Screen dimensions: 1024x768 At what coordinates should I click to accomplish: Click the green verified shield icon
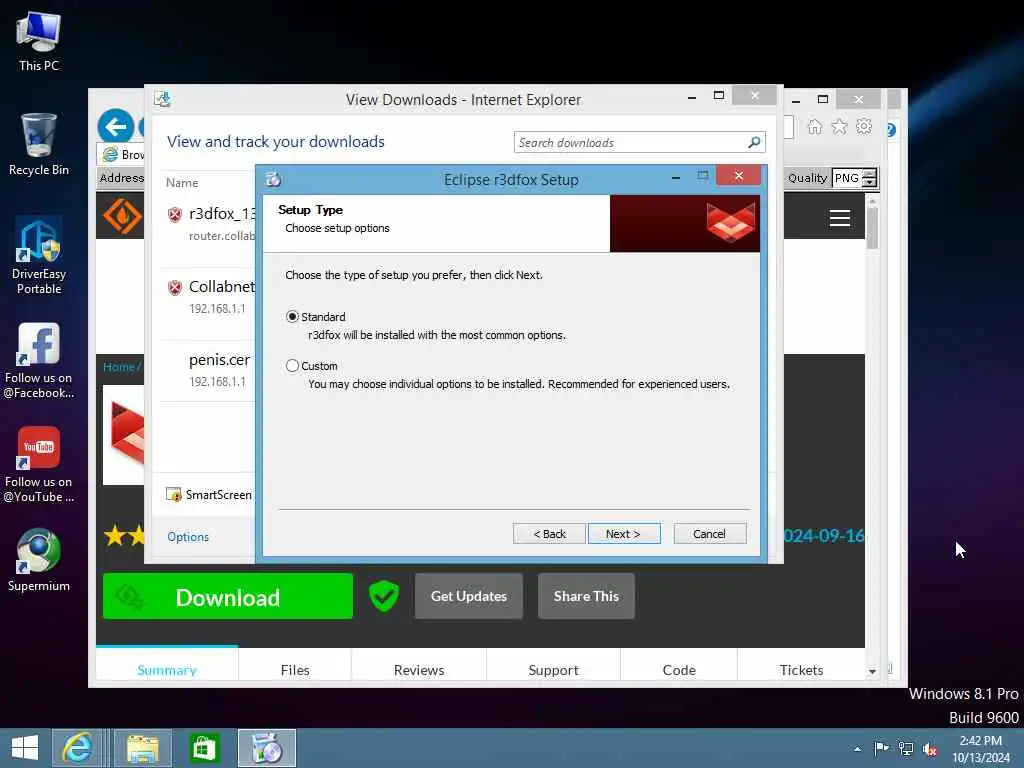click(x=384, y=596)
